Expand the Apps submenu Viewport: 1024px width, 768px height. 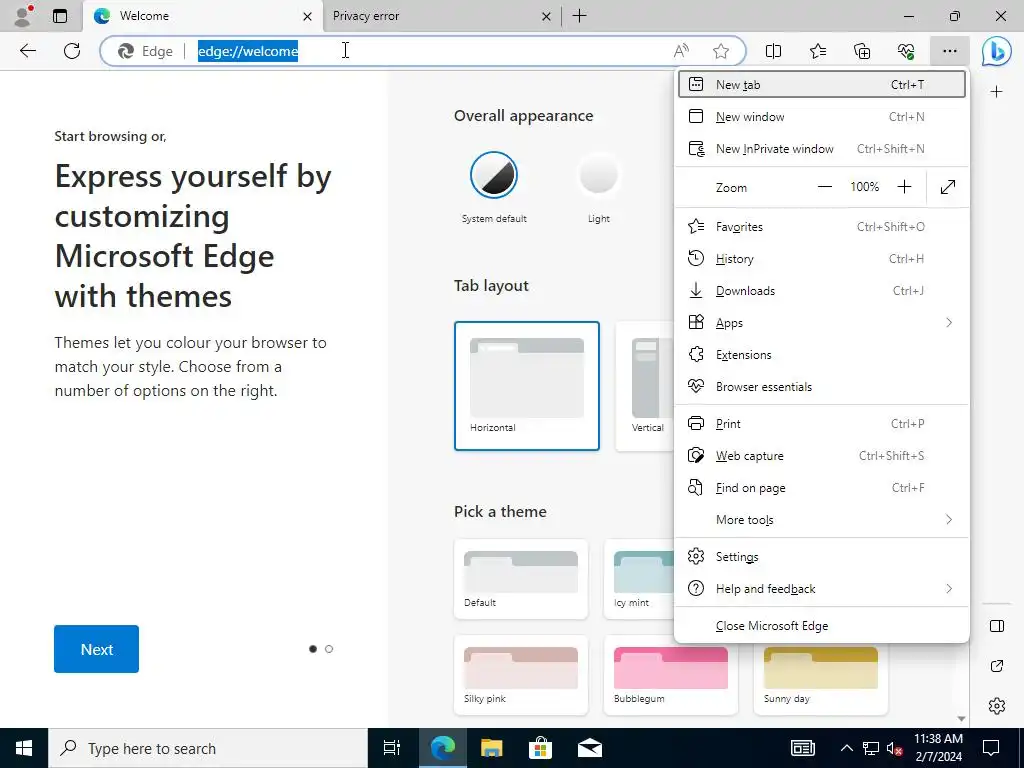coord(822,323)
